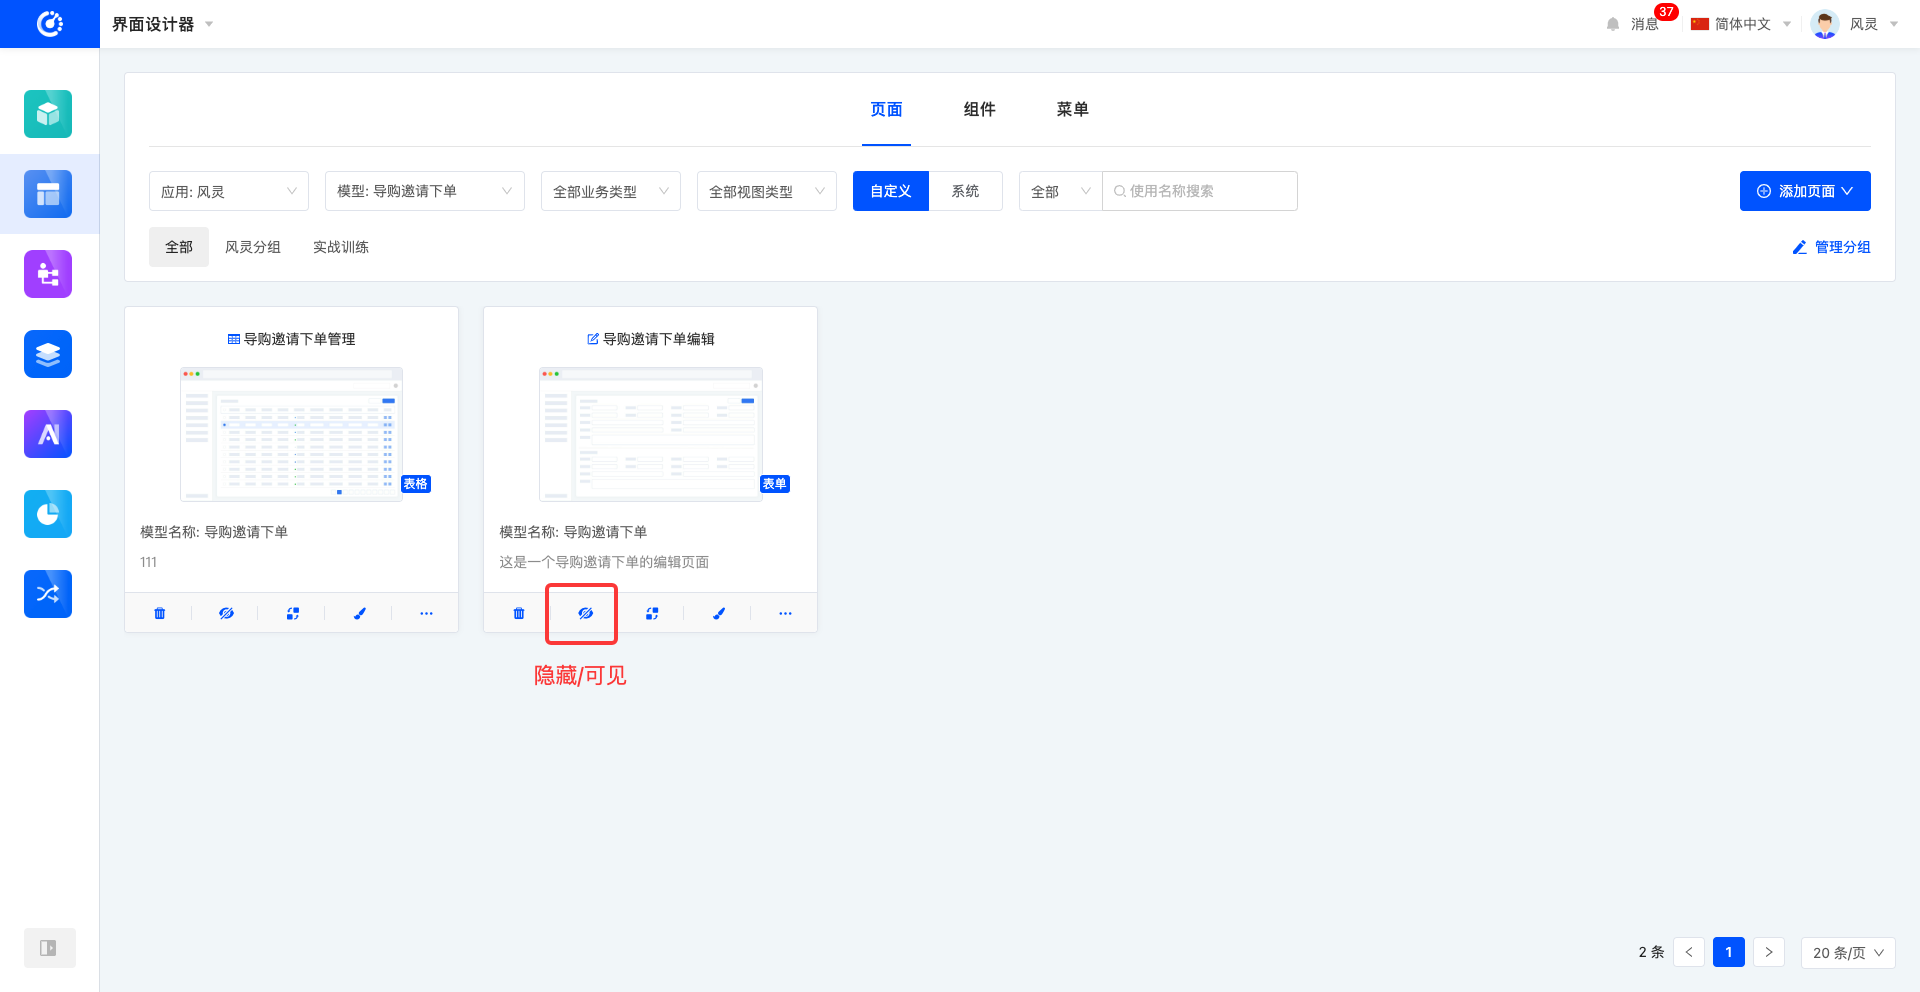1920x992 pixels.
Task: Toggle visibility of 导购邀请下单管理 page
Action: (x=226, y=613)
